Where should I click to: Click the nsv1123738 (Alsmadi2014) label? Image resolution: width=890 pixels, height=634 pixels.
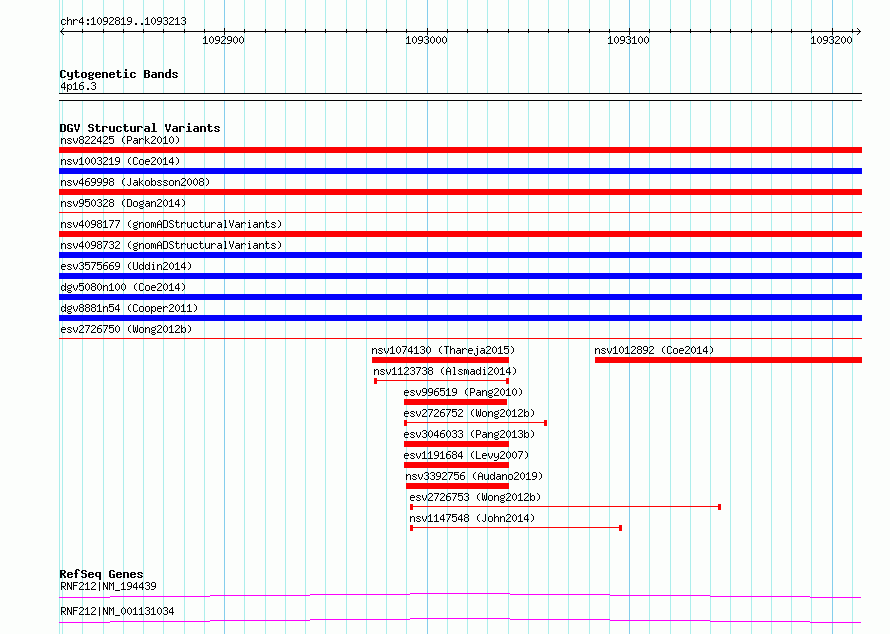click(445, 371)
